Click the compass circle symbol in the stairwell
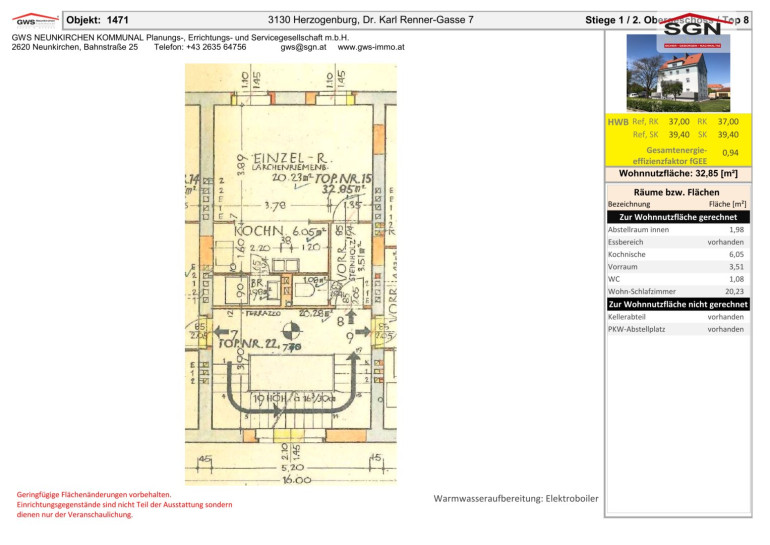 point(290,332)
